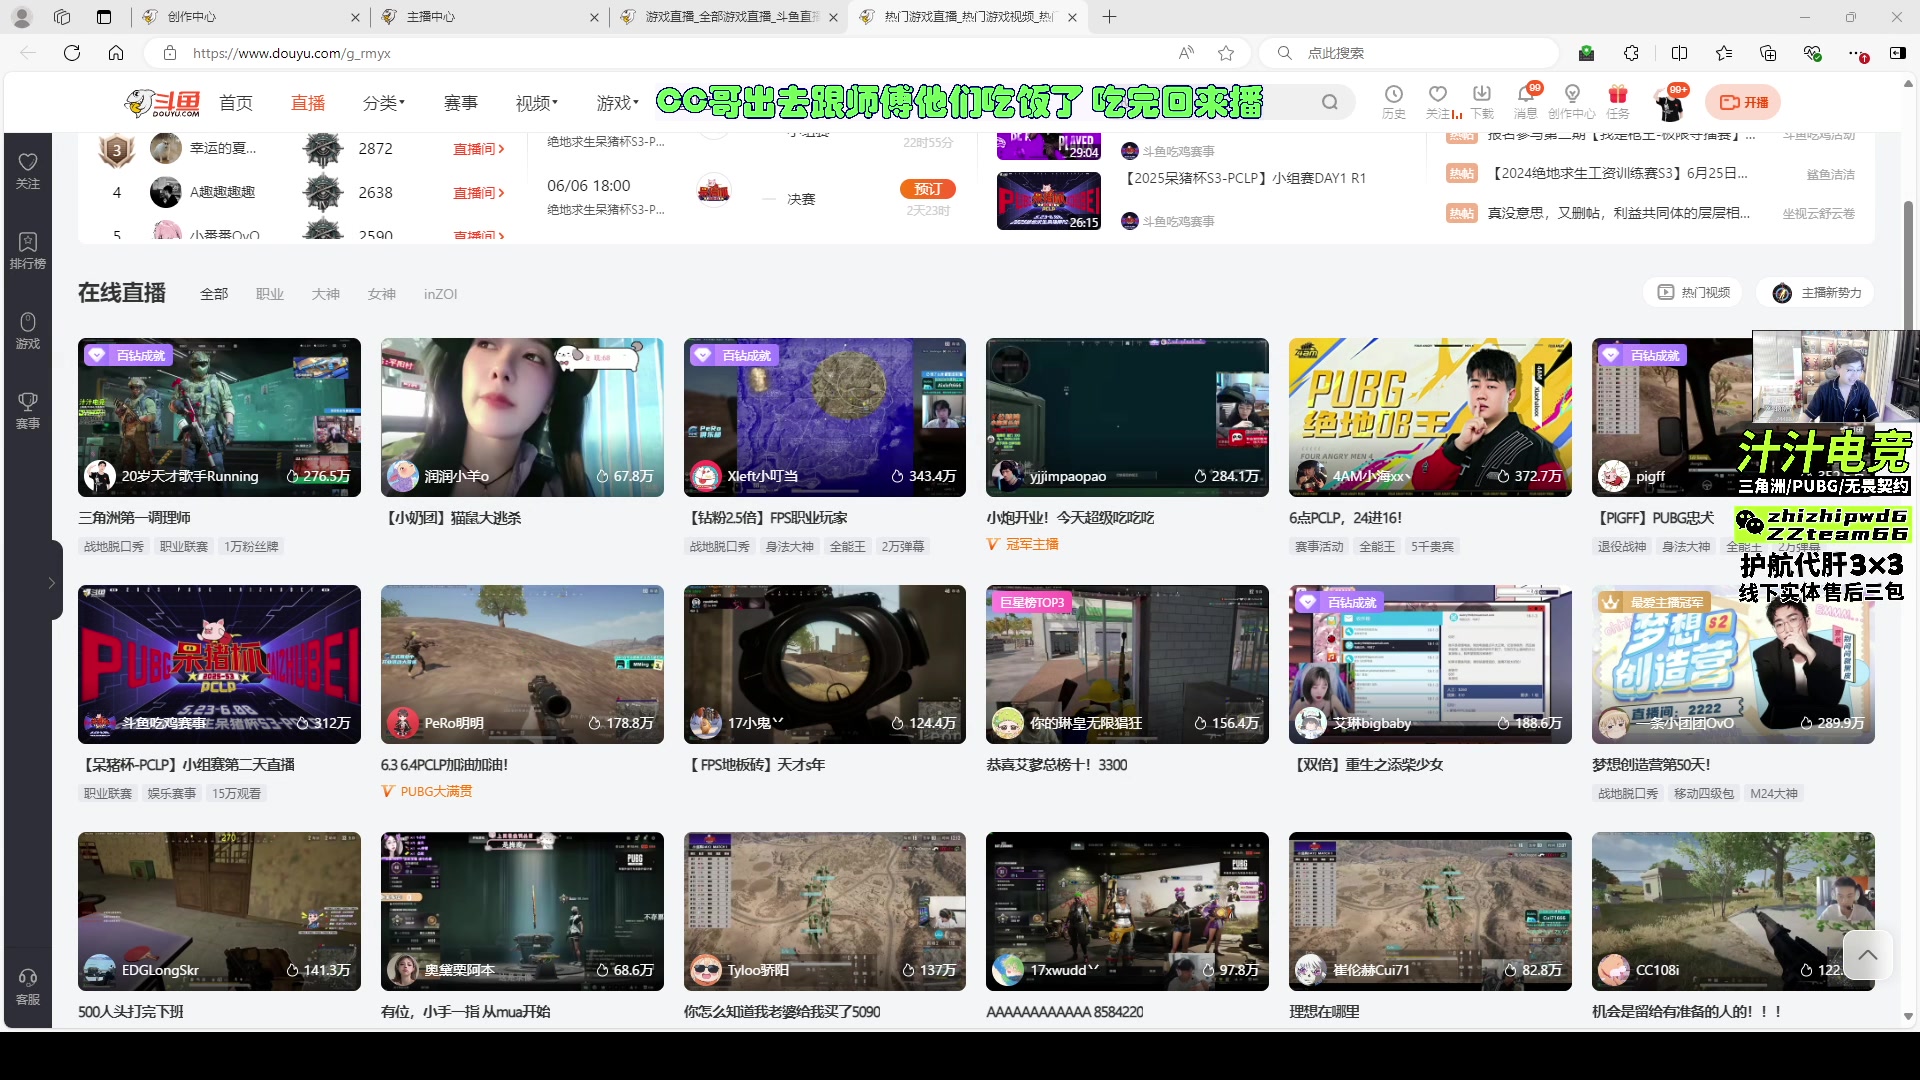Expand the 游戏 dropdown in navigation
Screen dimensions: 1920x1080
(617, 102)
